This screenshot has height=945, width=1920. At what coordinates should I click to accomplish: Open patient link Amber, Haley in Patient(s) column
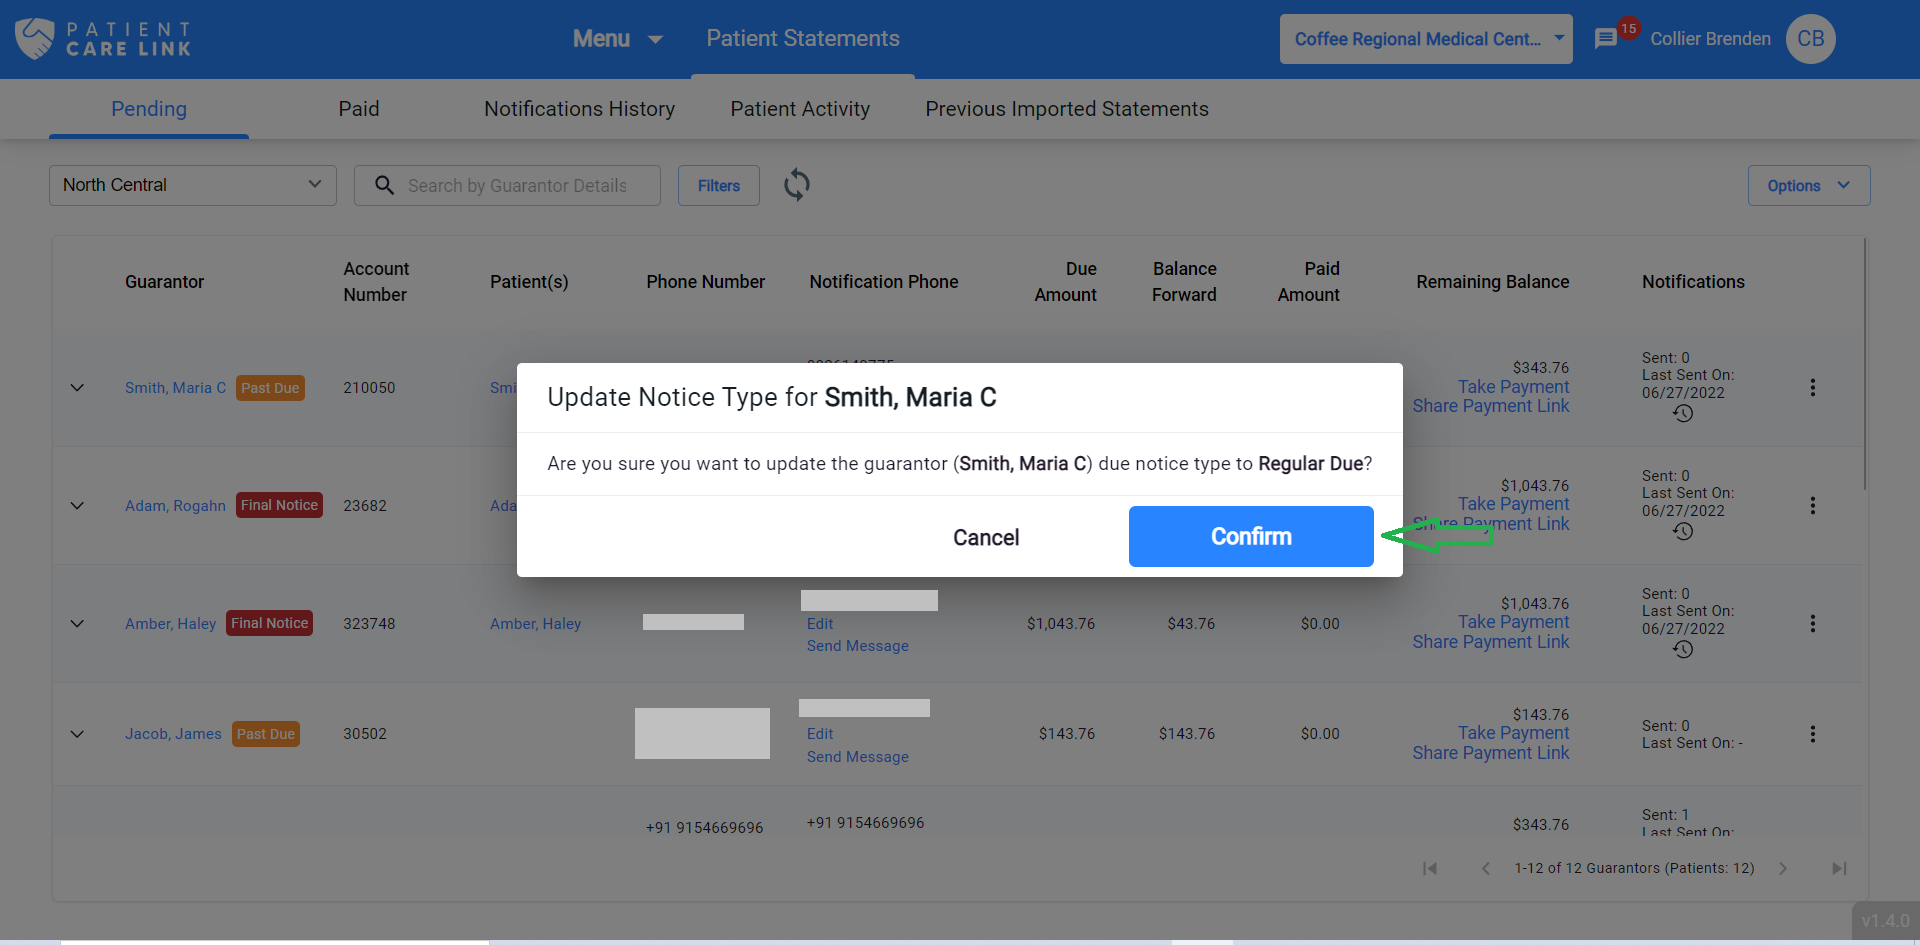coord(535,624)
